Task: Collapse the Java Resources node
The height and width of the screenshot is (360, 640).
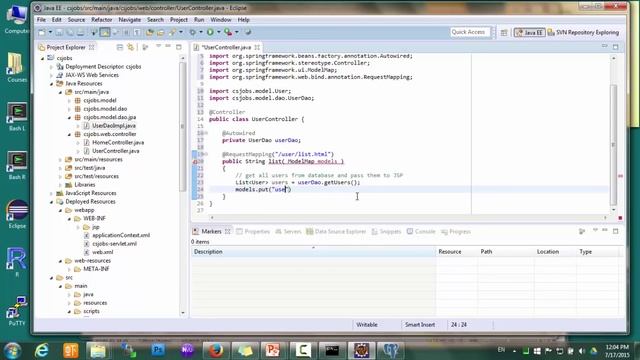Action: 51,84
